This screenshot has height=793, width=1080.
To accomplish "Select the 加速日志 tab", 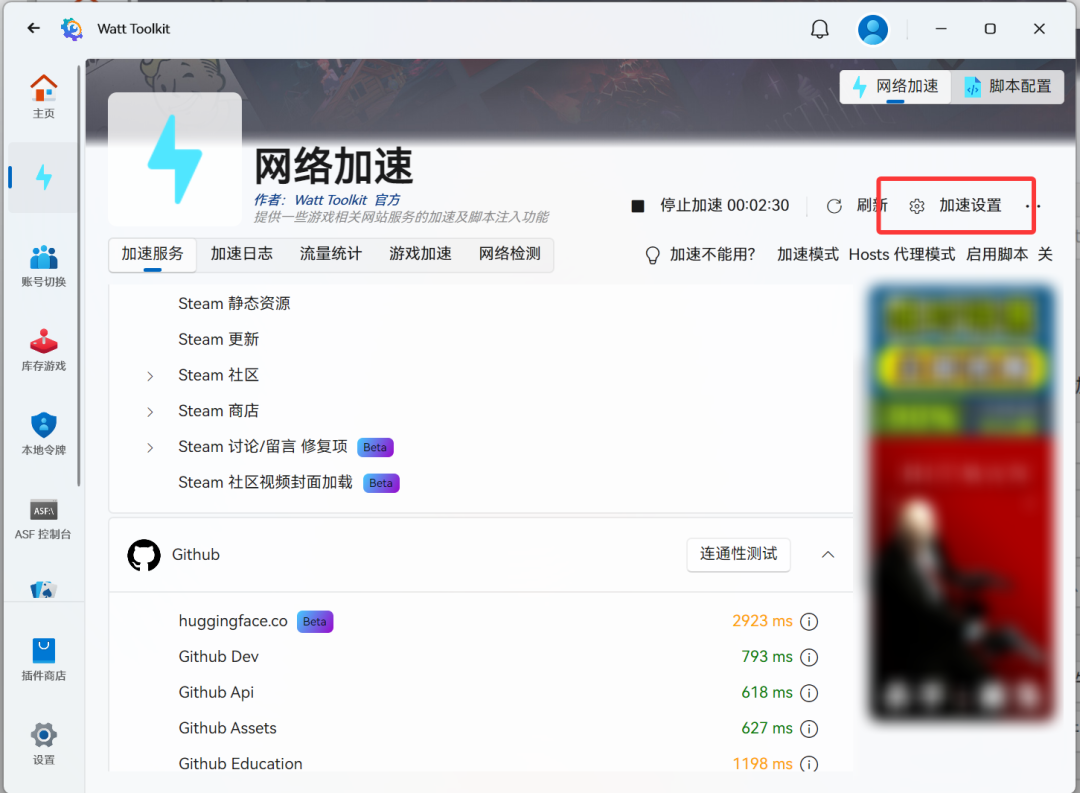I will click(242, 254).
